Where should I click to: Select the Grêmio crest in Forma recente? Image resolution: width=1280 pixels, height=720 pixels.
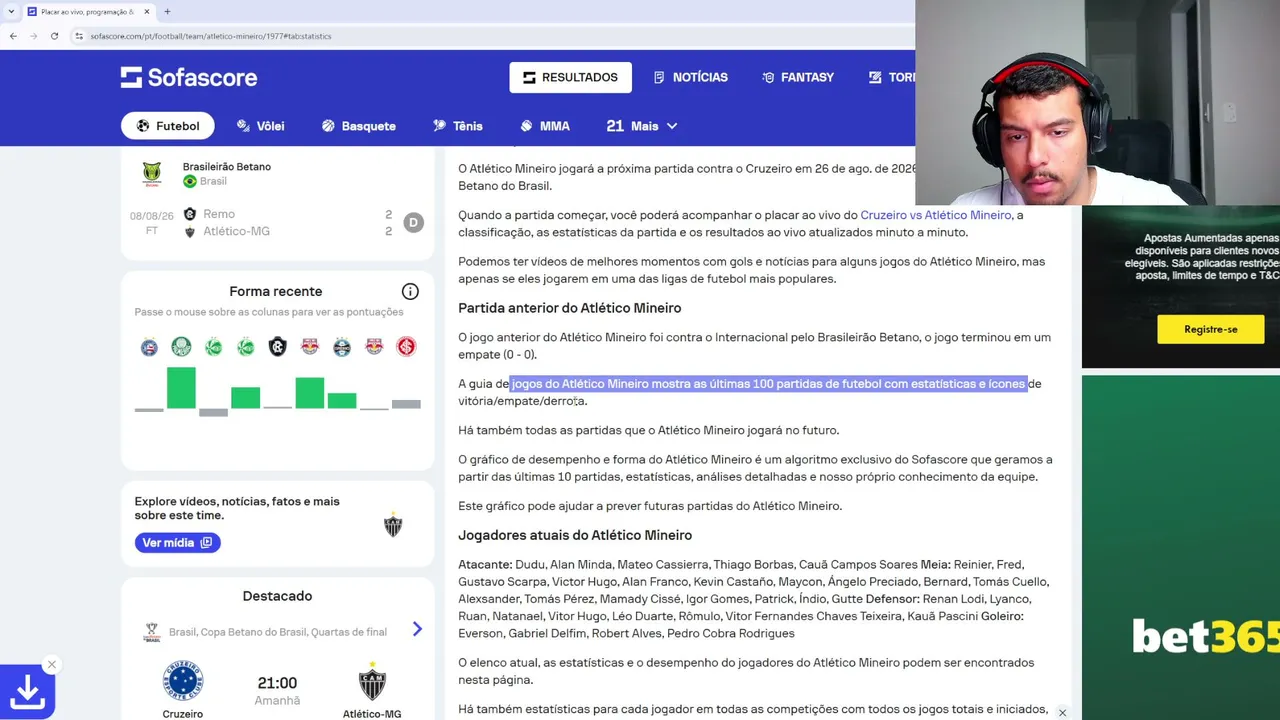point(342,347)
